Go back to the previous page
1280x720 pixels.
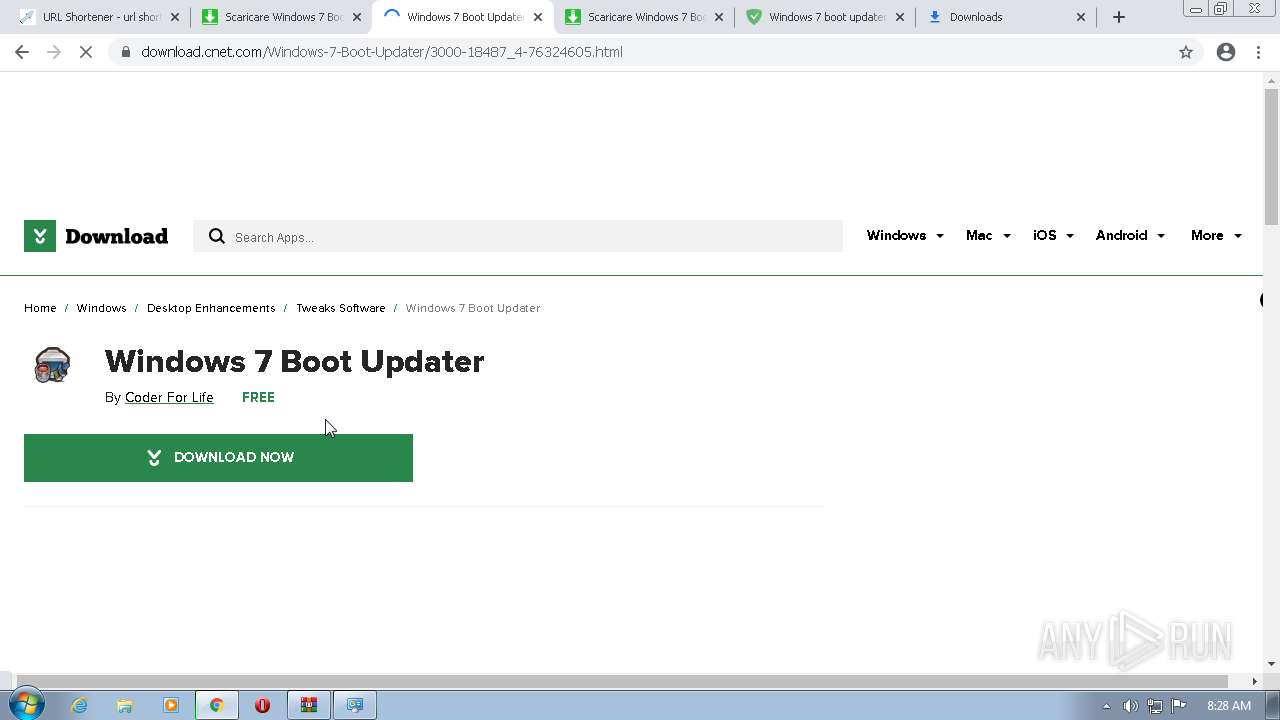pos(22,52)
